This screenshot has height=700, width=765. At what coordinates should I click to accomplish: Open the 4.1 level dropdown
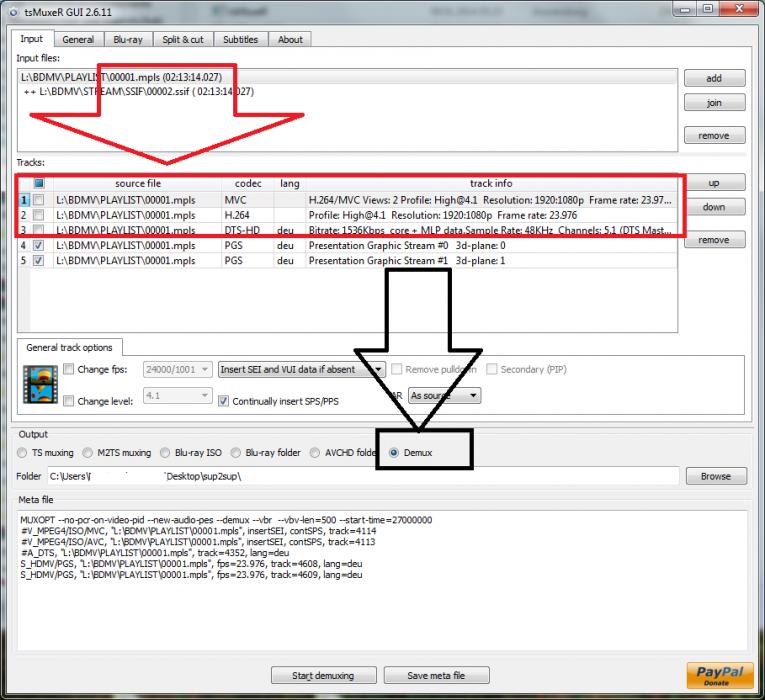tap(178, 395)
